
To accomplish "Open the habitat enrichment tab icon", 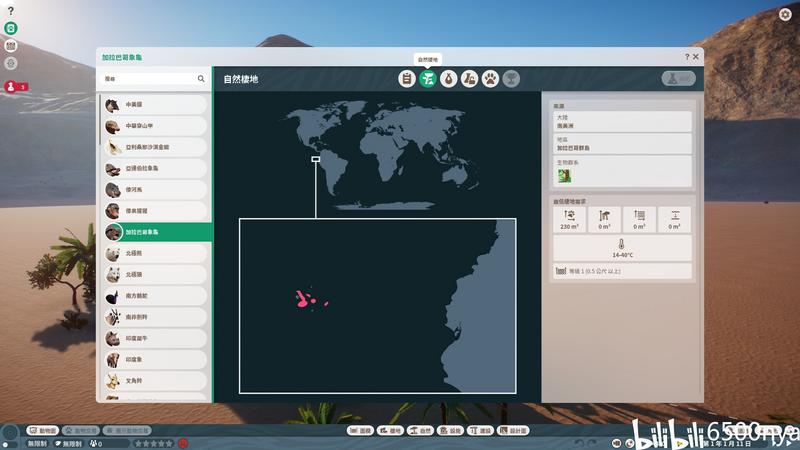I will (x=469, y=79).
